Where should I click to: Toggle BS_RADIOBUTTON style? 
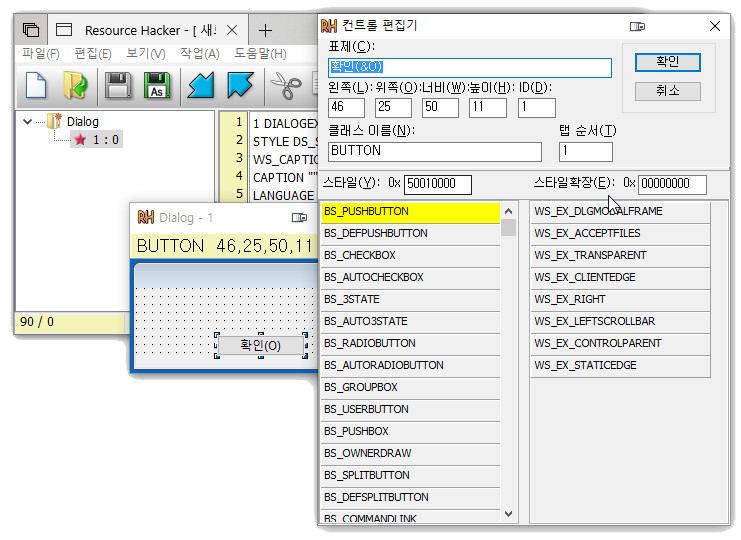pos(410,343)
